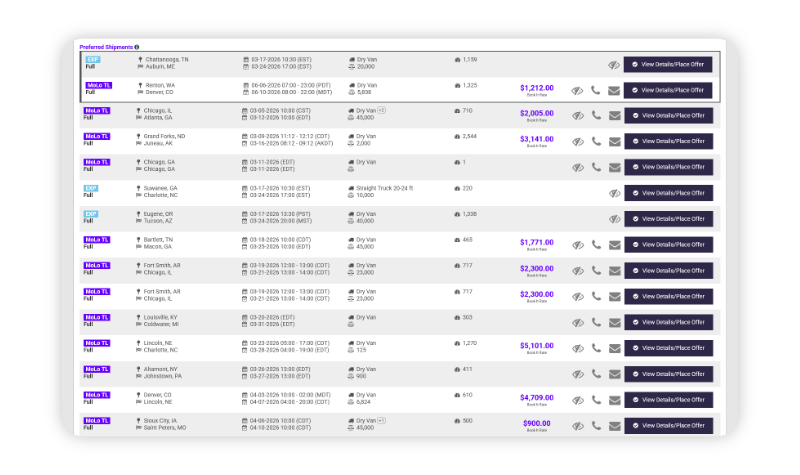Click the phone icon on Sioux City, IA row
This screenshot has width=800, height=475.
(596, 426)
